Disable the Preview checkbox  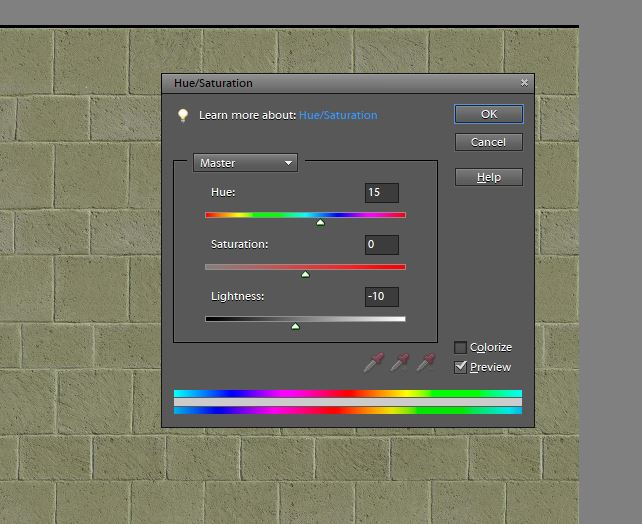(x=460, y=367)
